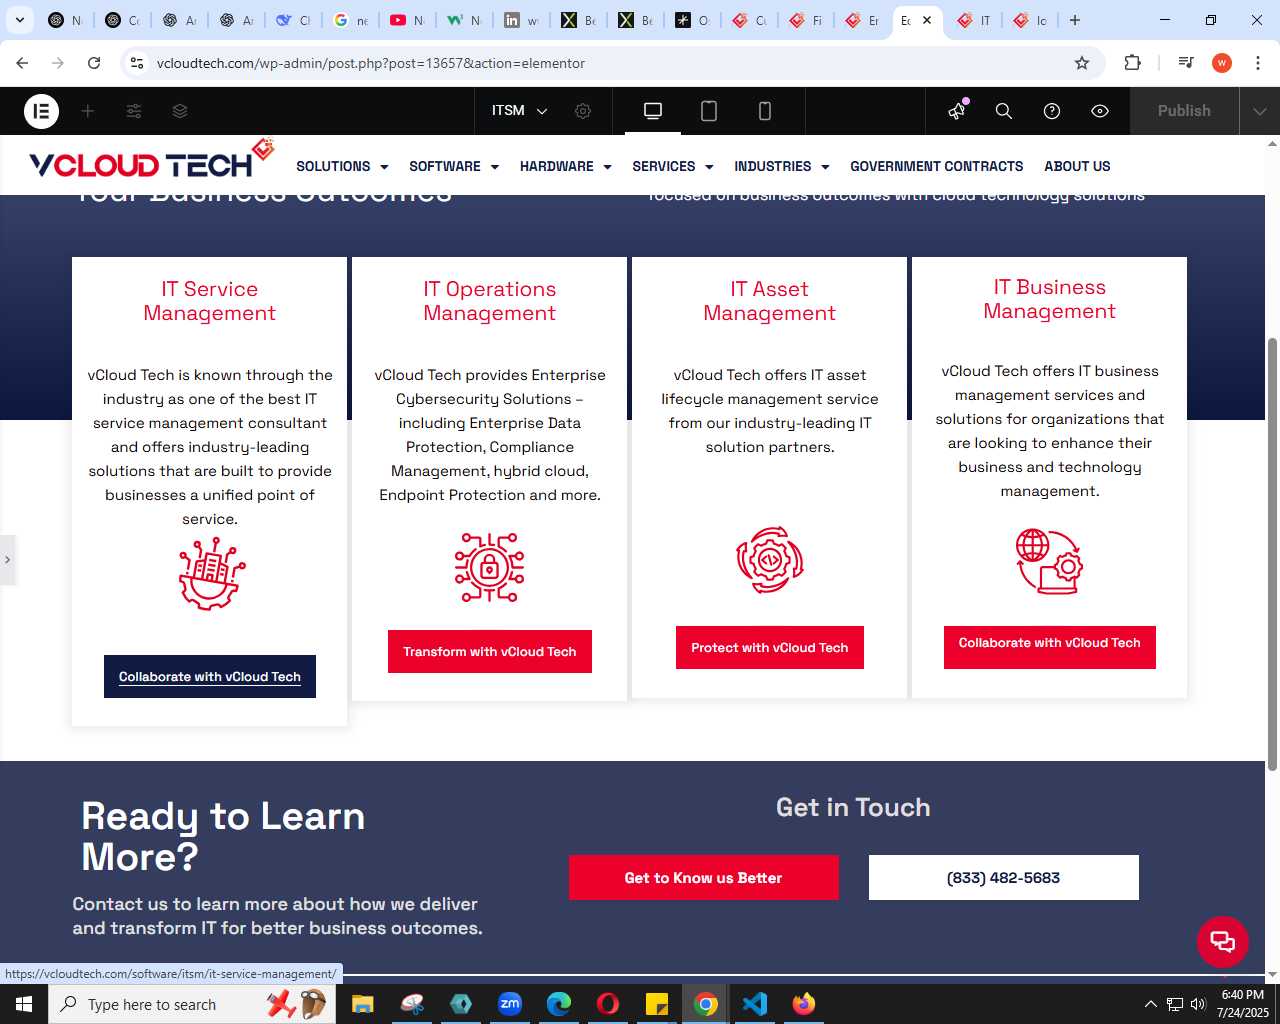The width and height of the screenshot is (1280, 1024).
Task: Expand the Hardware menu
Action: coord(566,166)
